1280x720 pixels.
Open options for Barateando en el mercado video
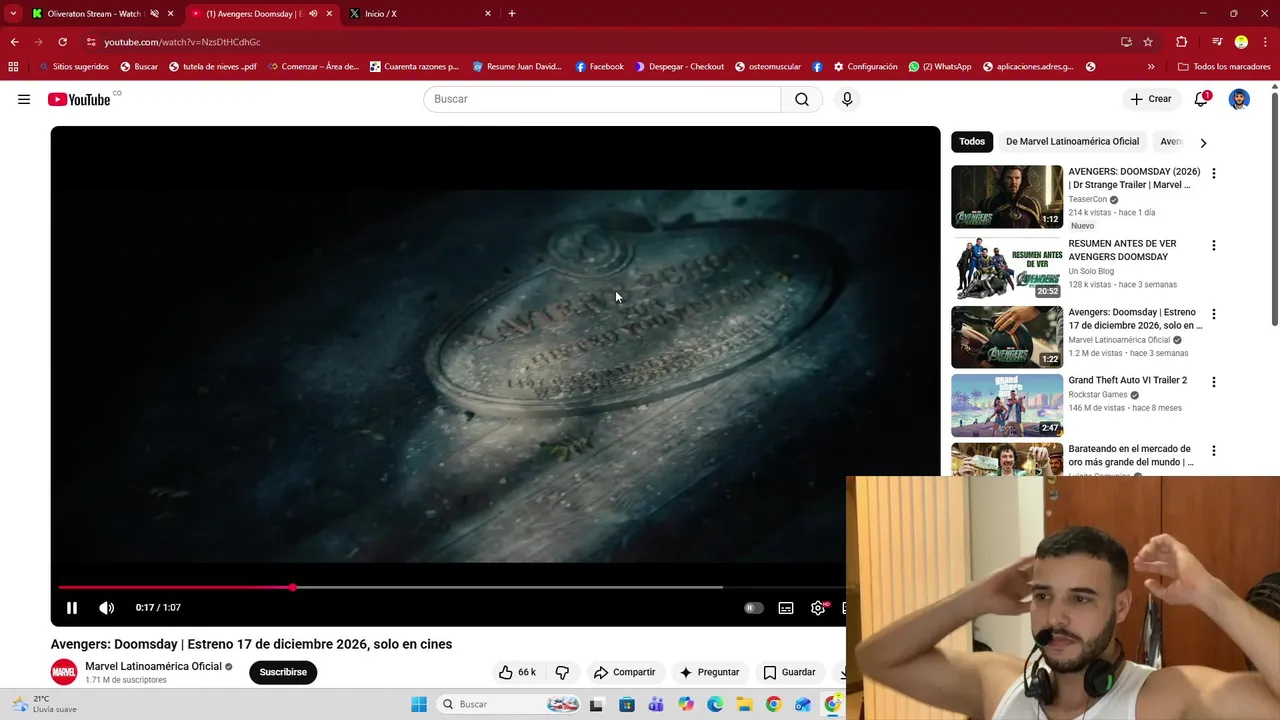1214,451
